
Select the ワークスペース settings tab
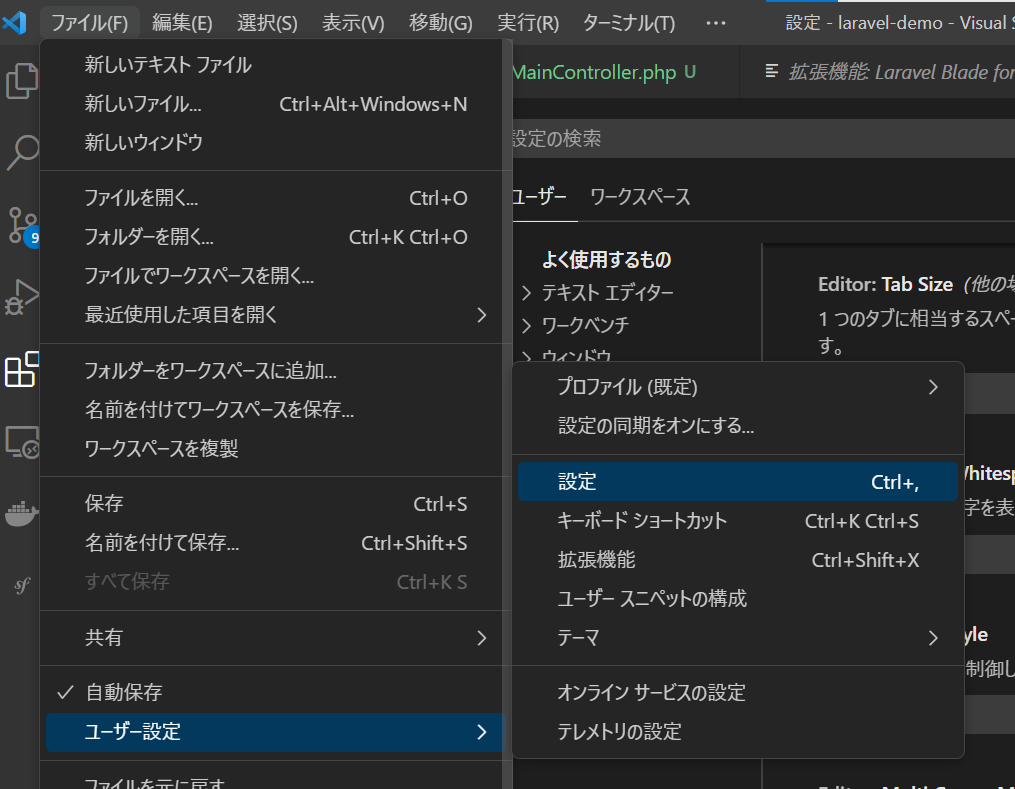tap(640, 197)
